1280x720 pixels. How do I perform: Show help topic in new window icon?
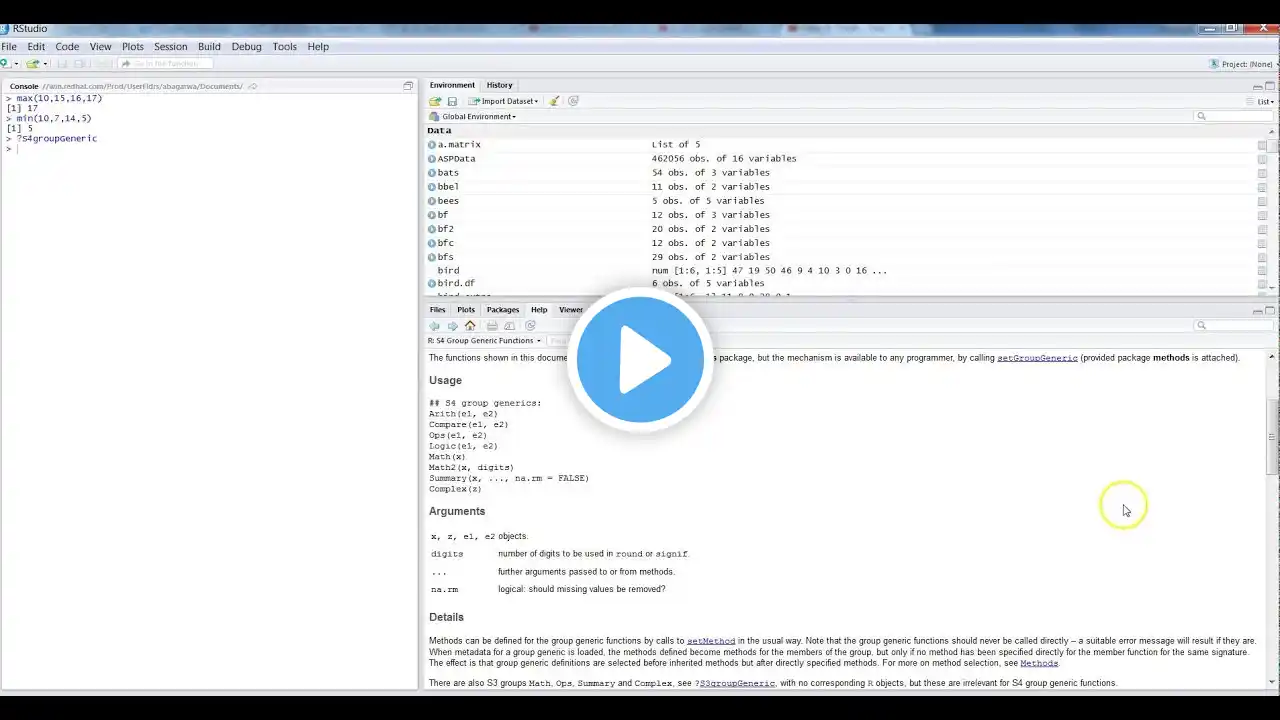[x=509, y=326]
